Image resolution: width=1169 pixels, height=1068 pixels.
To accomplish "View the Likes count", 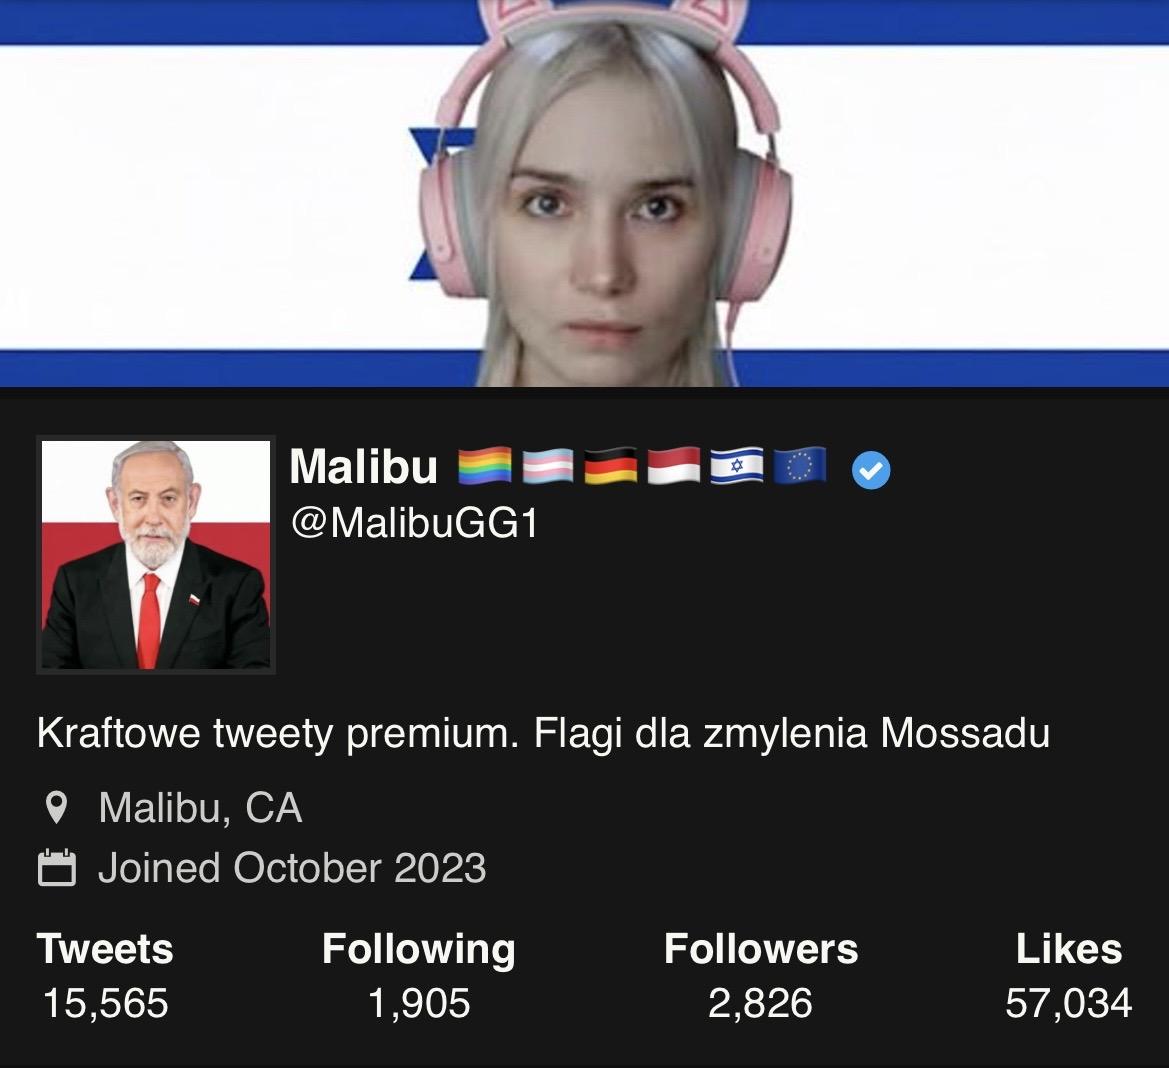I will point(1068,976).
